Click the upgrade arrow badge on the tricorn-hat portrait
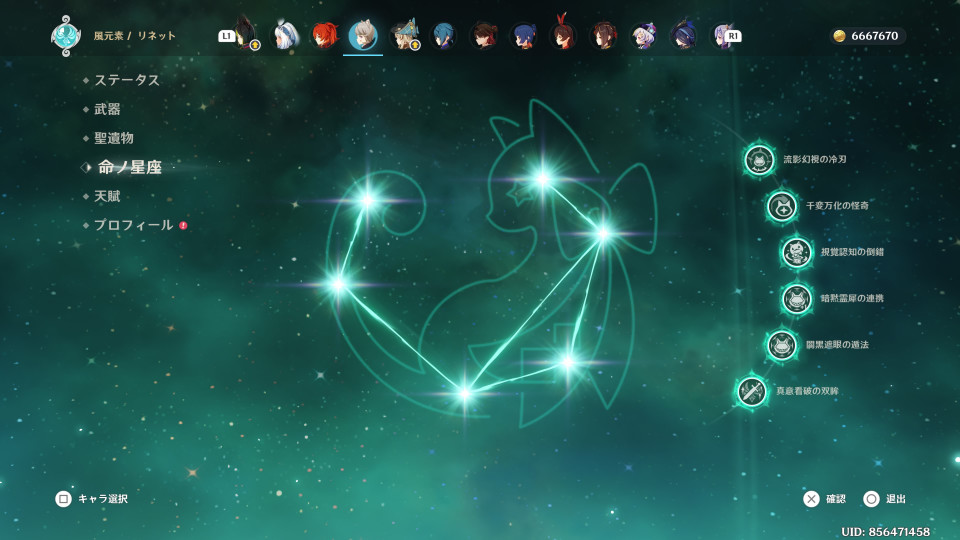Viewport: 960px width, 540px height. click(x=415, y=45)
